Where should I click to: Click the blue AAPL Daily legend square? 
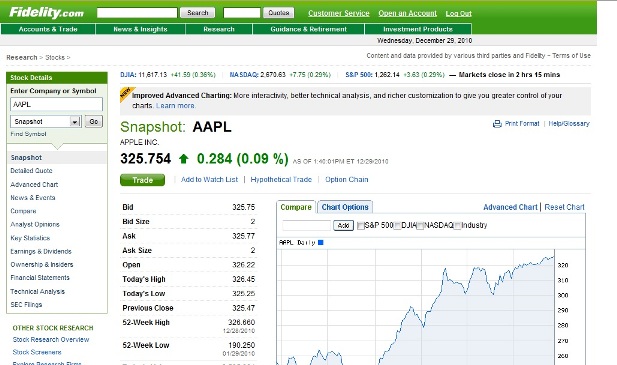click(x=320, y=243)
